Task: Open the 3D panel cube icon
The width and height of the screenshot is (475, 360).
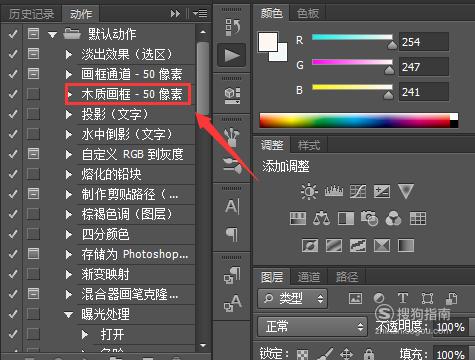Action: [x=232, y=95]
